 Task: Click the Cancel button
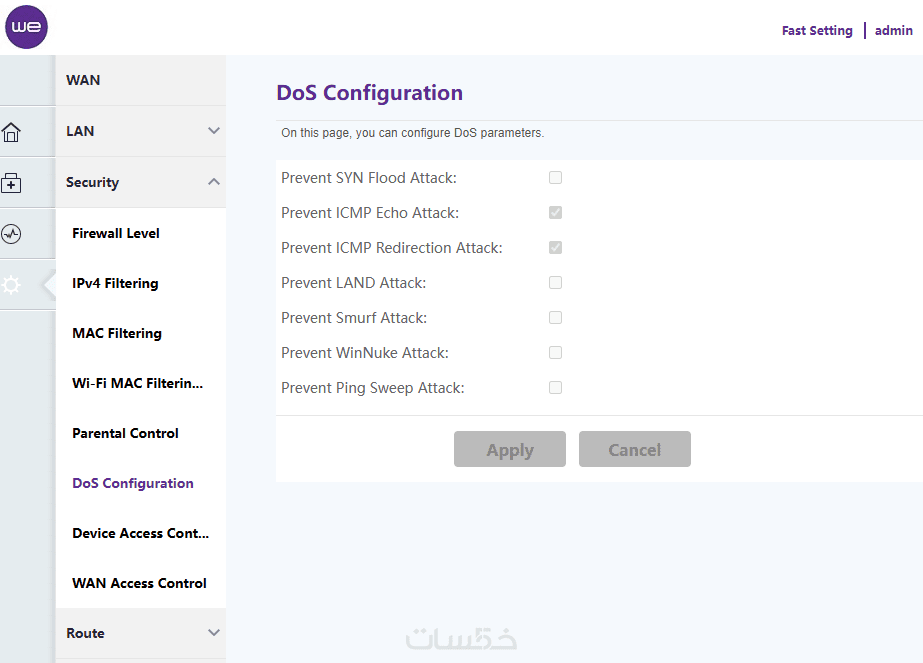(634, 449)
